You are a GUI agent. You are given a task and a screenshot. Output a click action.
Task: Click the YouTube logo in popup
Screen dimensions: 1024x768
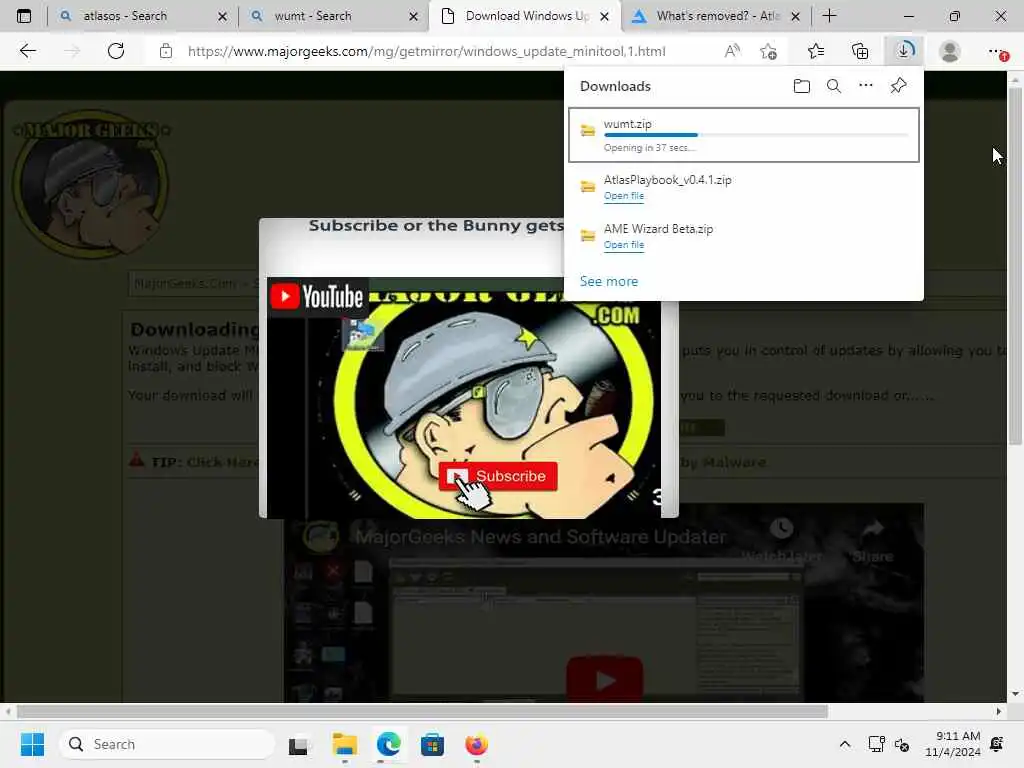tap(317, 296)
